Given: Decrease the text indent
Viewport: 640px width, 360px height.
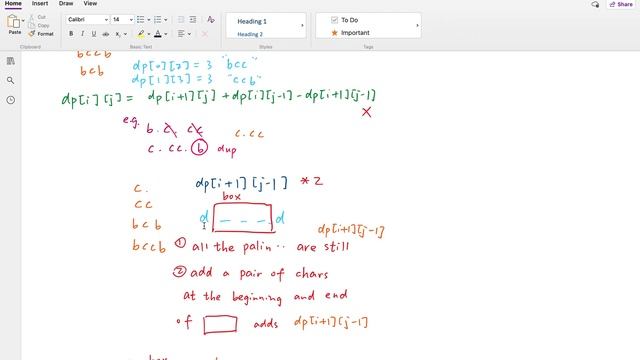Looking at the screenshot, I should [x=181, y=20].
